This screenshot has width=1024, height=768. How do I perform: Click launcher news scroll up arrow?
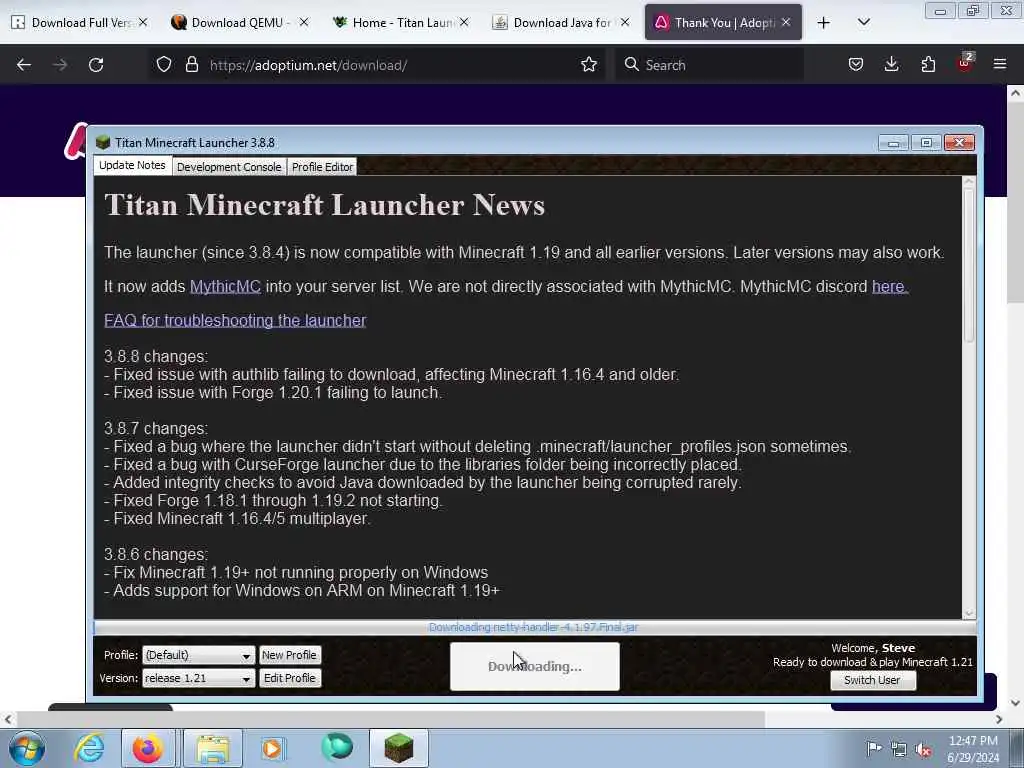click(969, 182)
